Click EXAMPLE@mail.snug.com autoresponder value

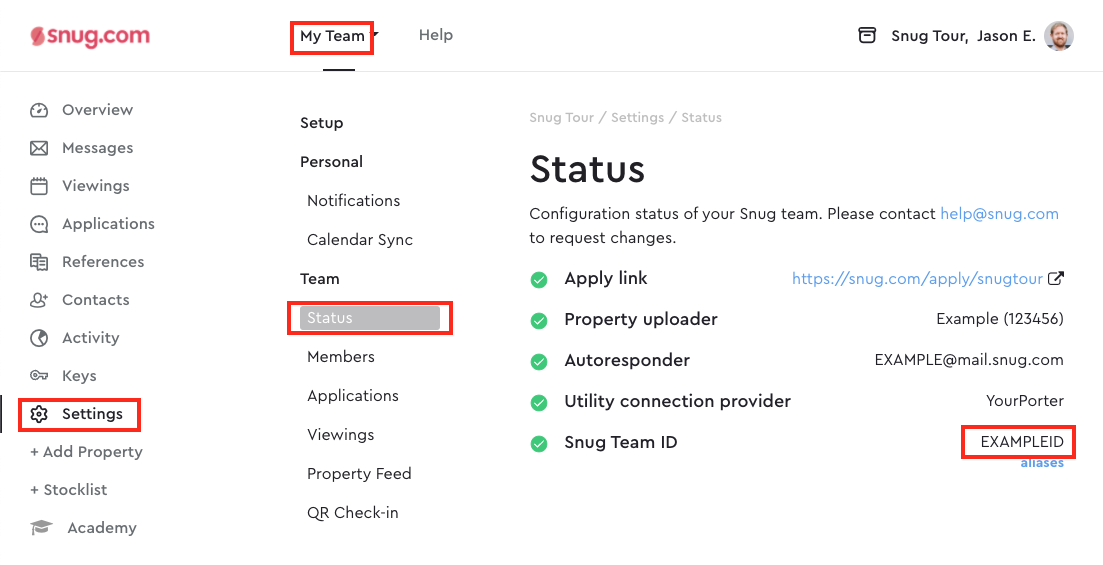click(x=969, y=360)
